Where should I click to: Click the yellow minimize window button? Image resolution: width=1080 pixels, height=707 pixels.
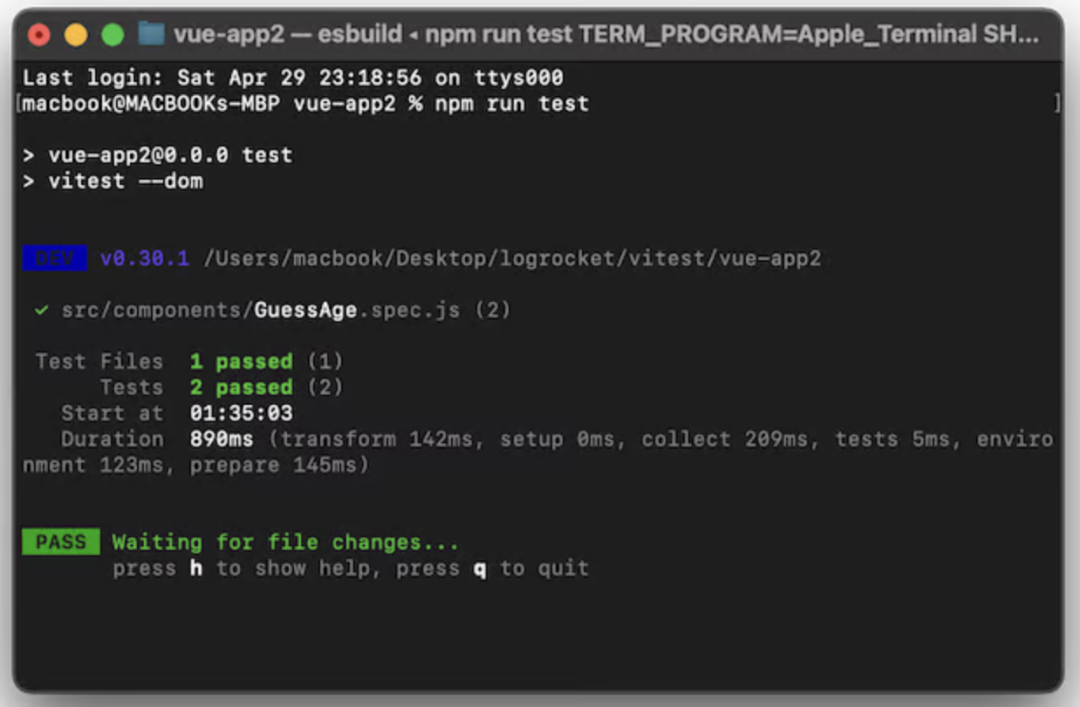tap(76, 34)
